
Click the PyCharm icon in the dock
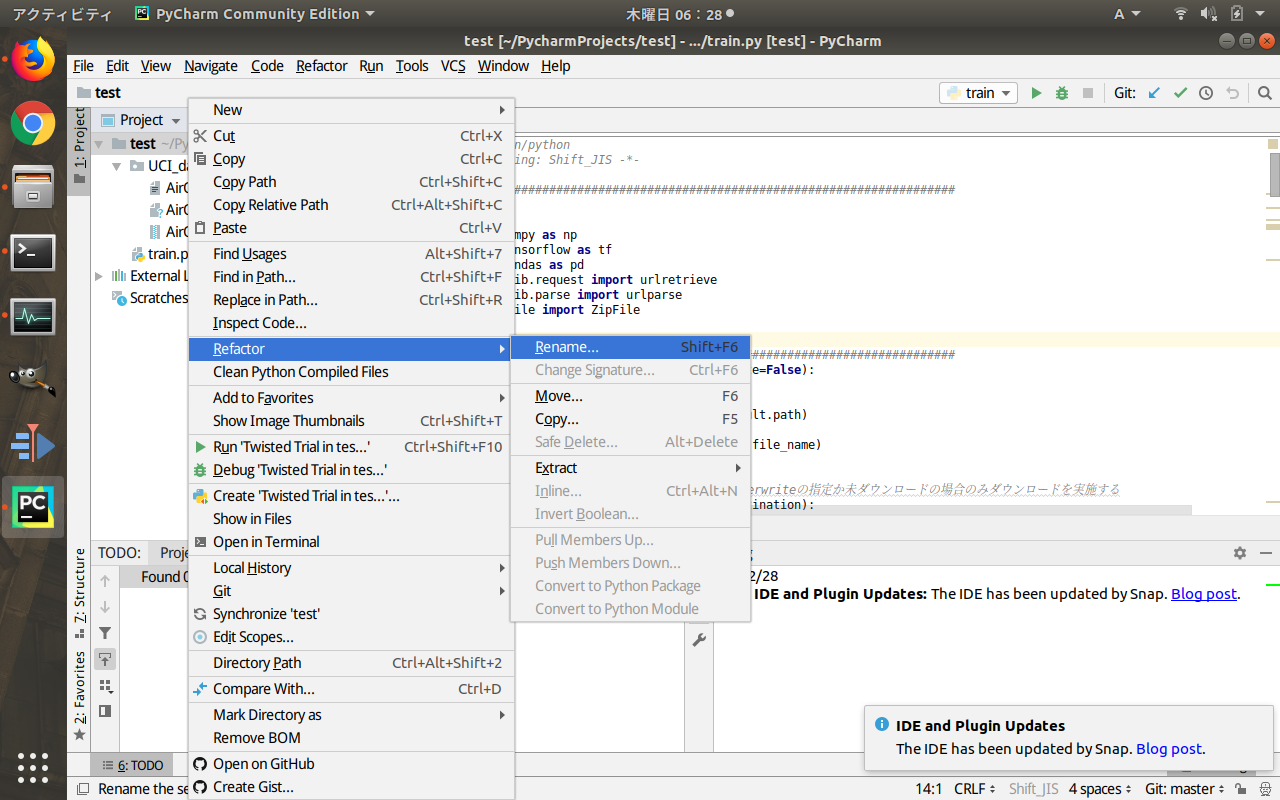click(x=33, y=507)
